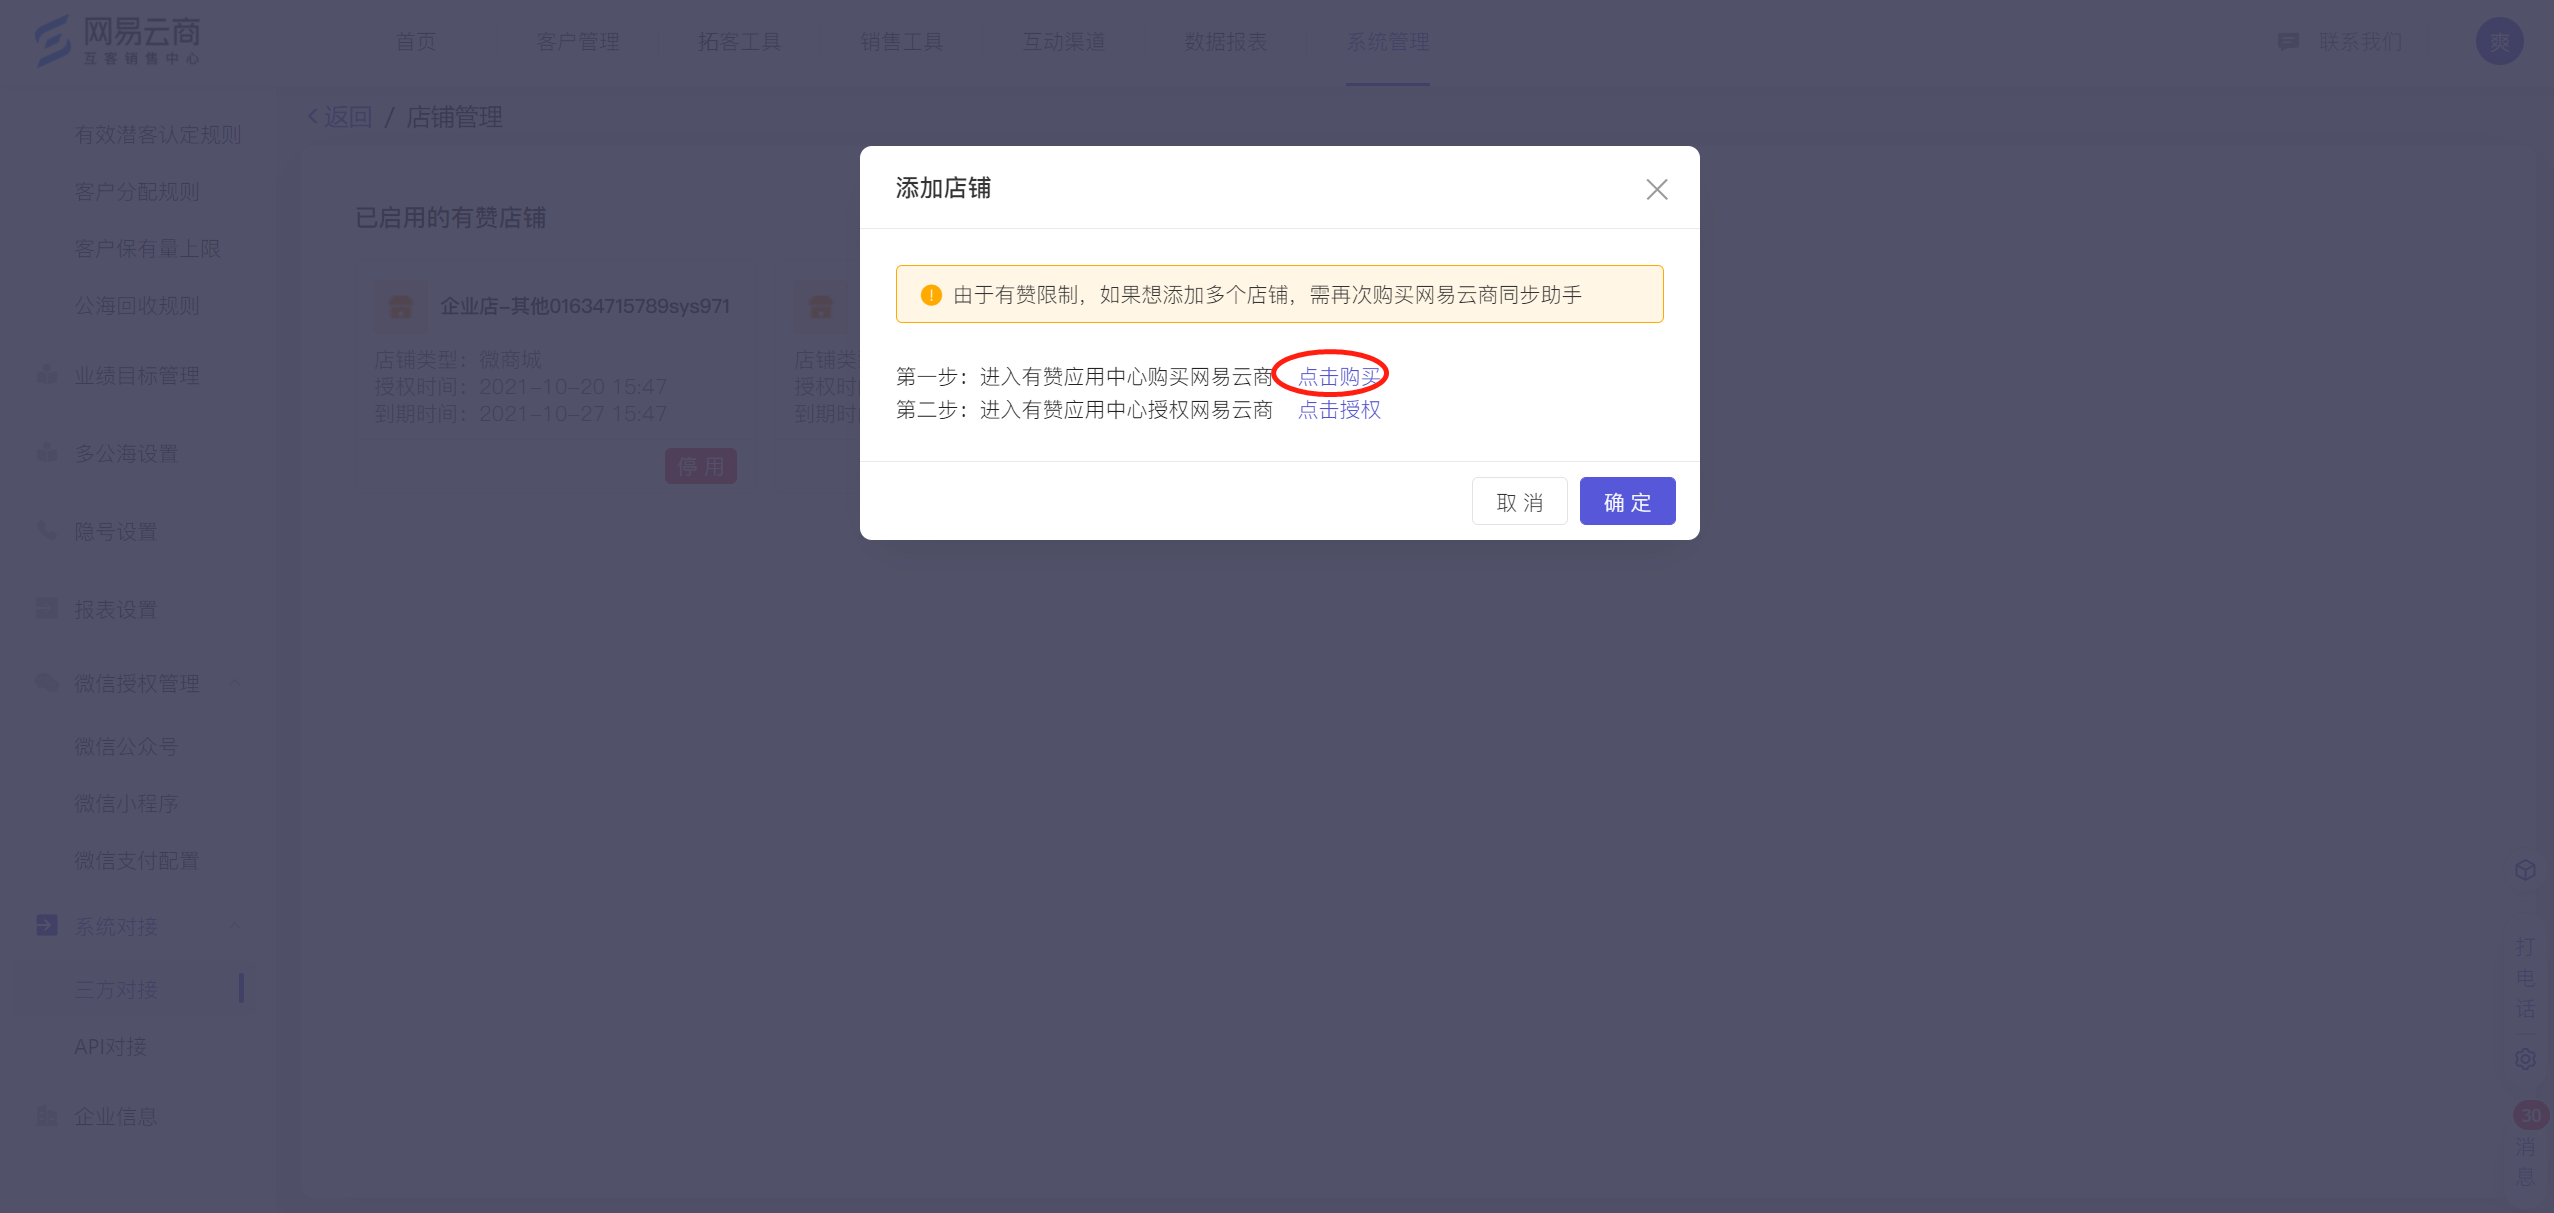This screenshot has width=2554, height=1213.
Task: Click the 停用 button on shop card
Action: 700,466
